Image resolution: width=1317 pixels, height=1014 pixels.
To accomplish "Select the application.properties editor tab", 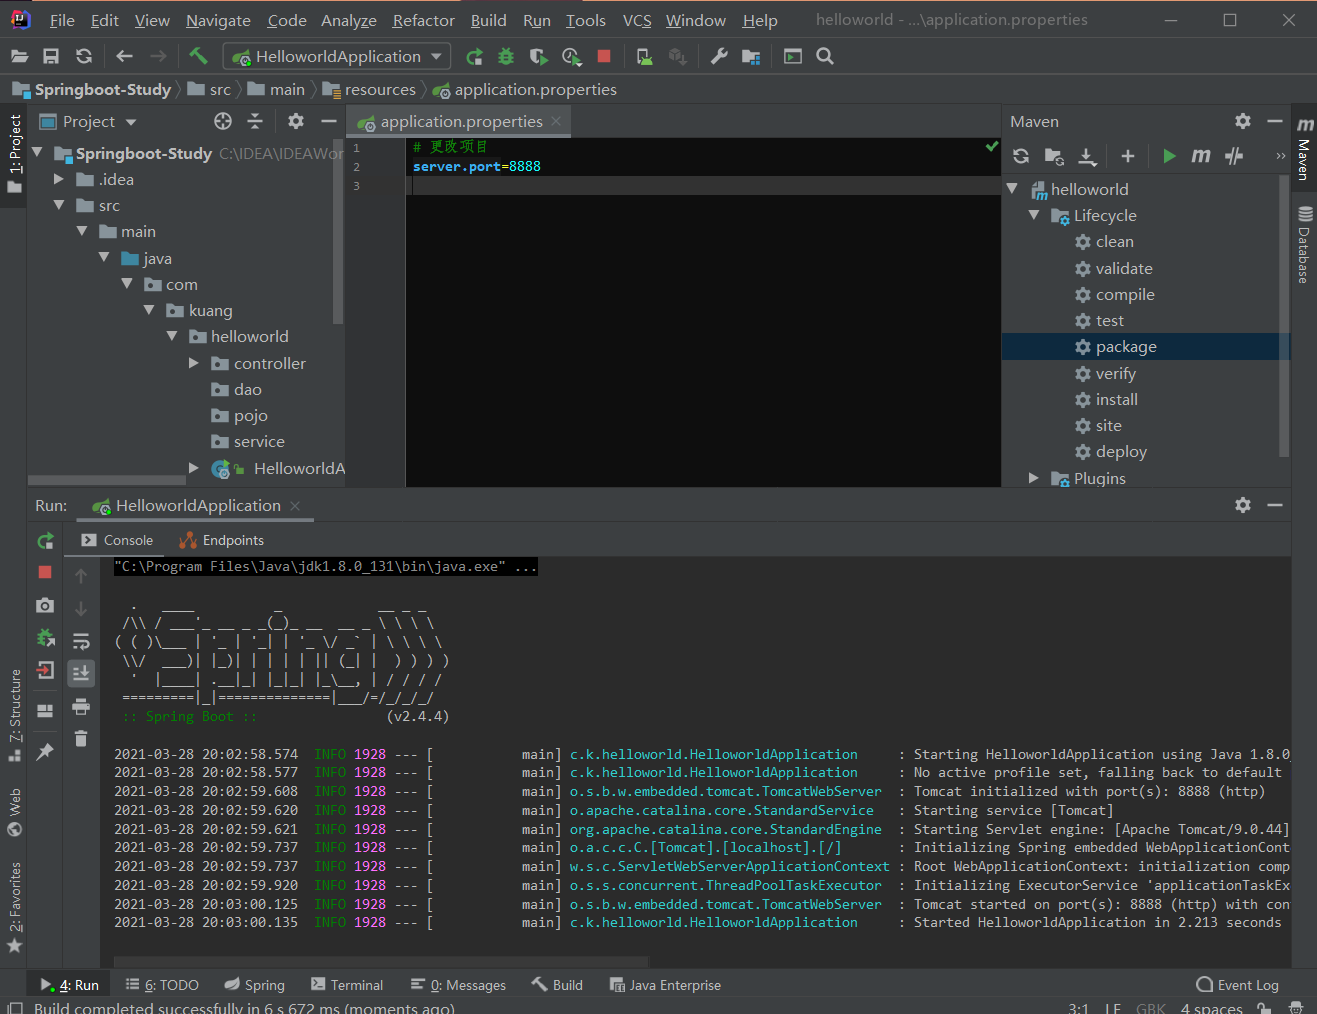I will coord(459,122).
